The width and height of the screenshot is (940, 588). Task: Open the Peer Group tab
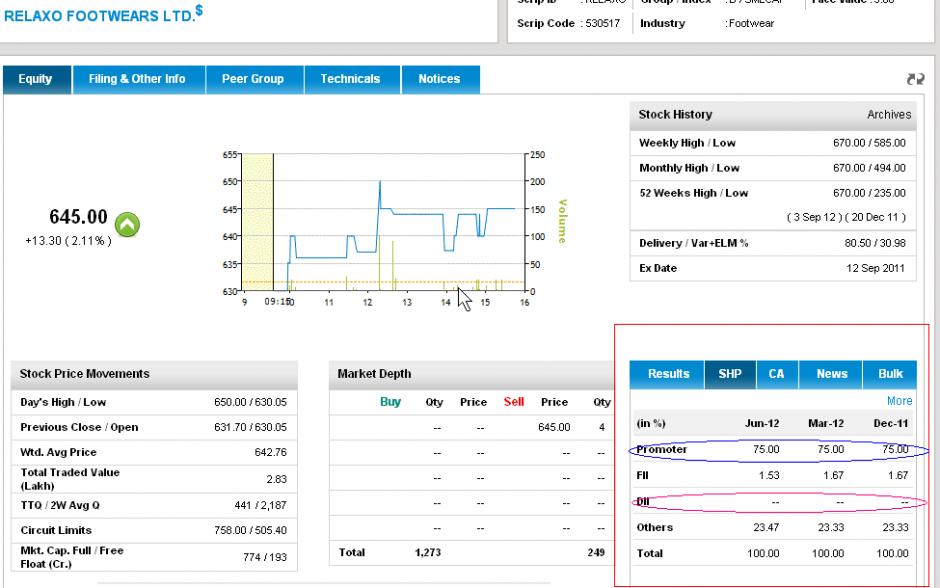point(253,79)
